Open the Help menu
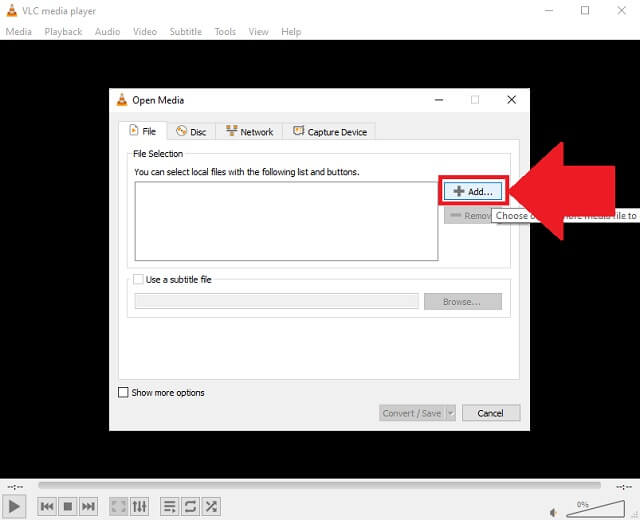The image size is (640, 520). pyautogui.click(x=291, y=31)
